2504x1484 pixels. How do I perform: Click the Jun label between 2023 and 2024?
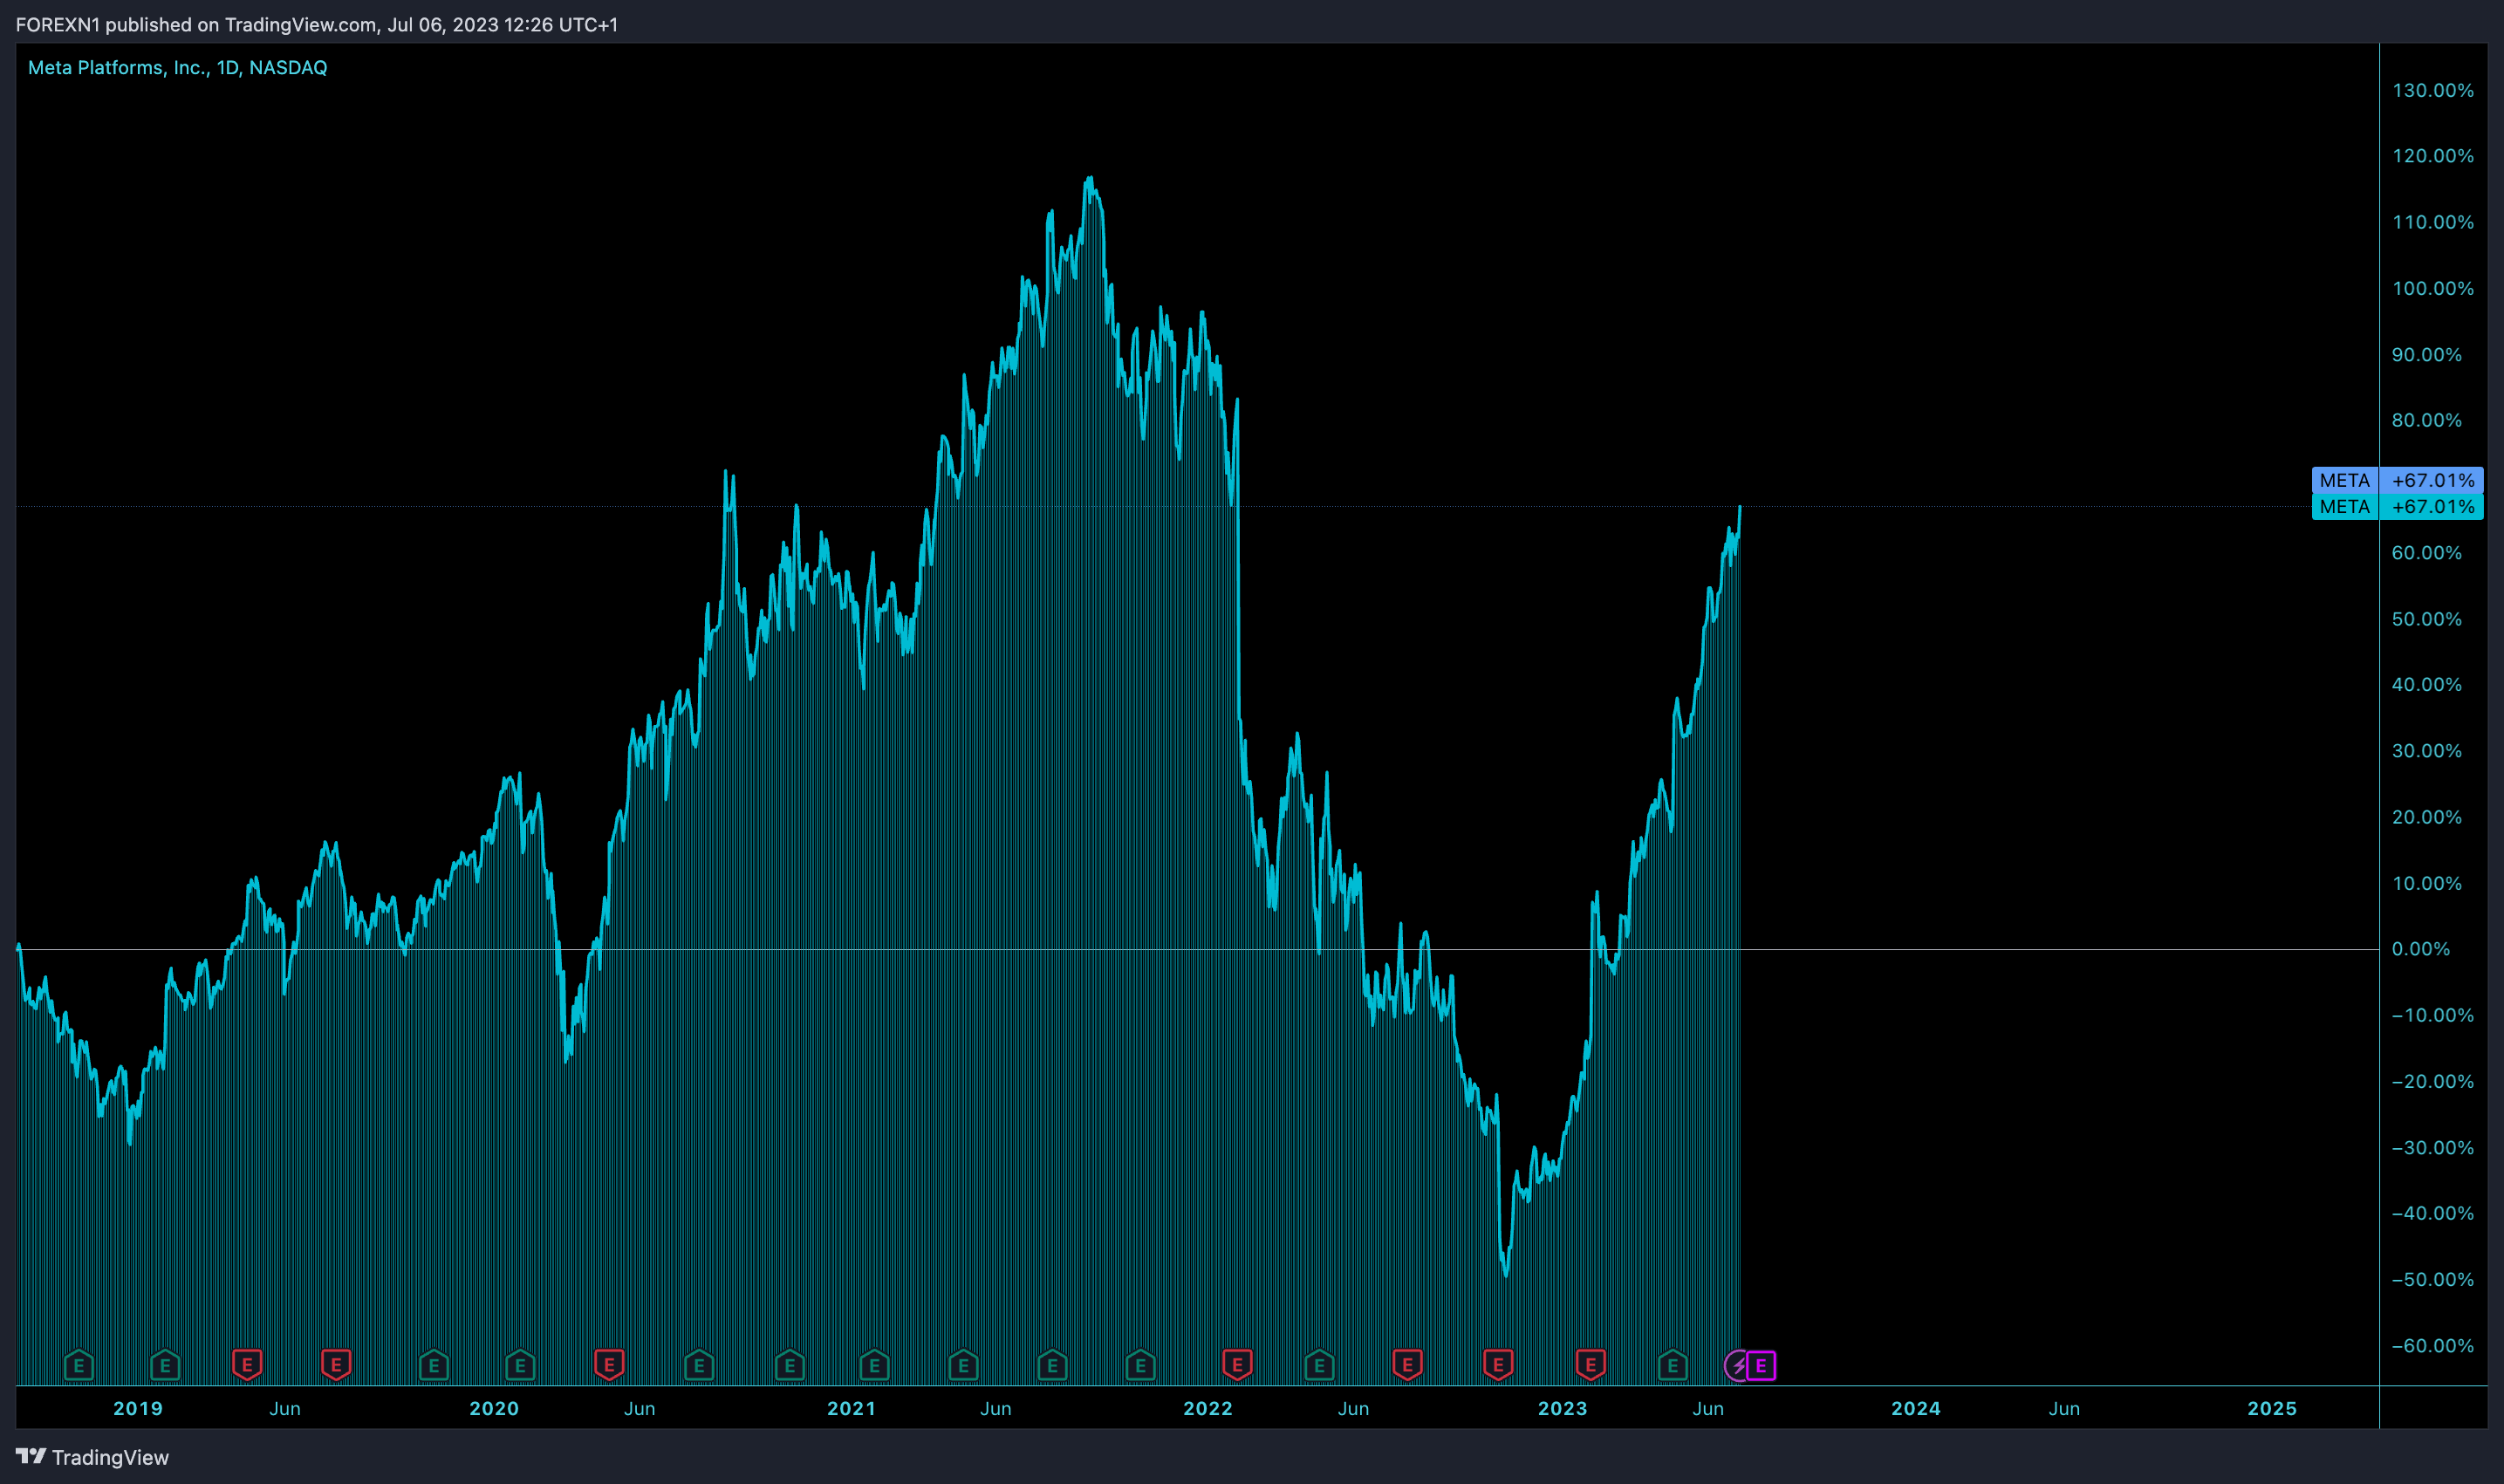(1708, 1408)
